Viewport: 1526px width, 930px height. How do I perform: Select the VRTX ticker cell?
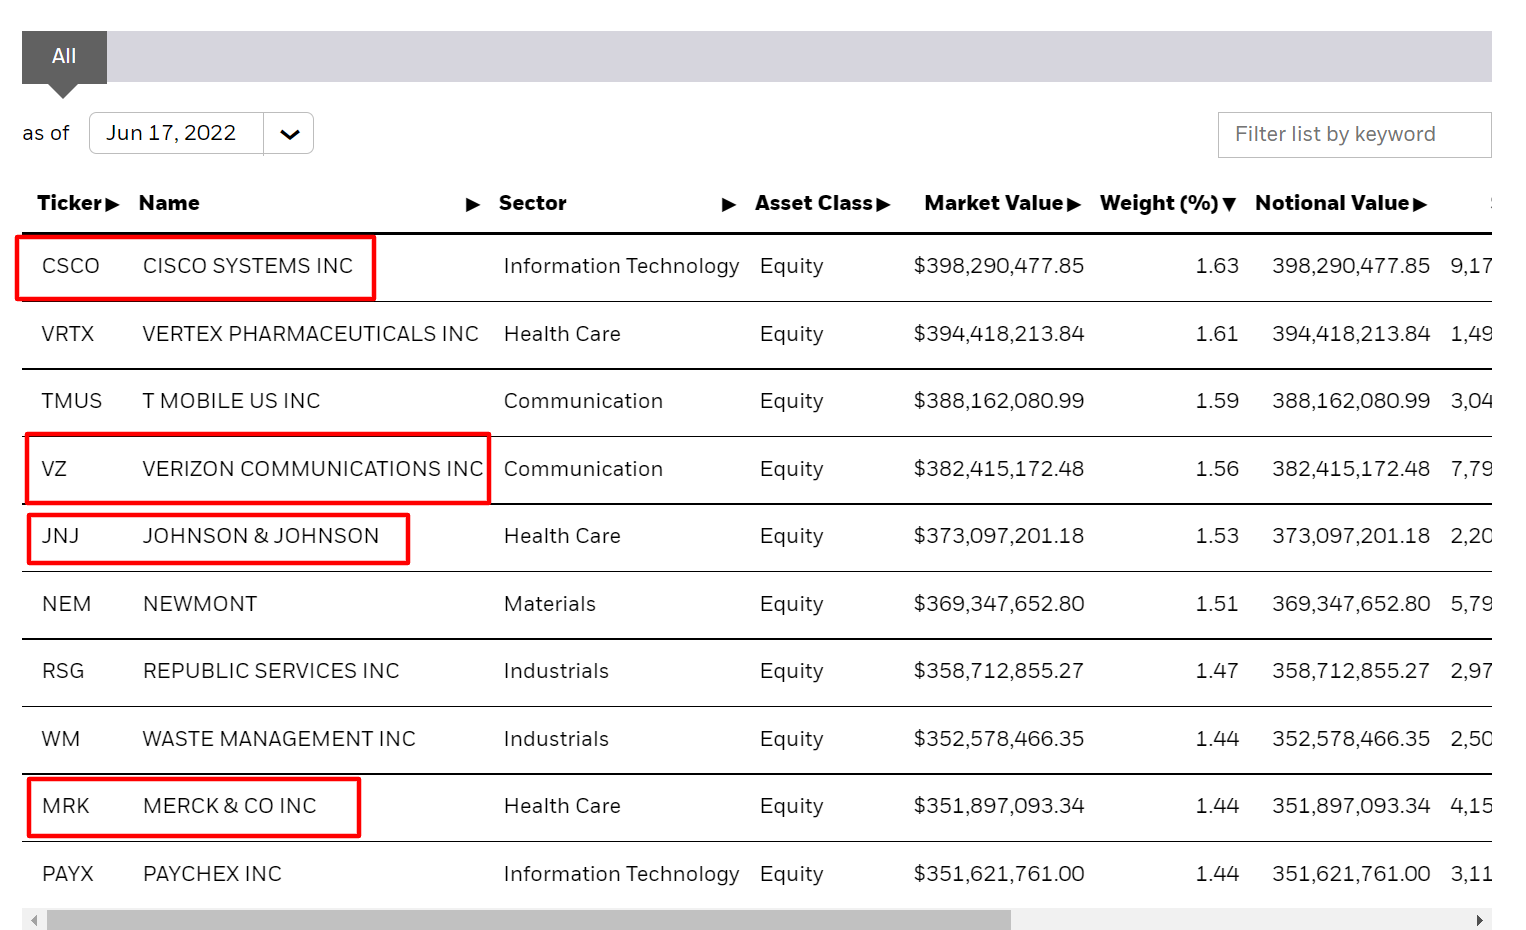point(68,334)
